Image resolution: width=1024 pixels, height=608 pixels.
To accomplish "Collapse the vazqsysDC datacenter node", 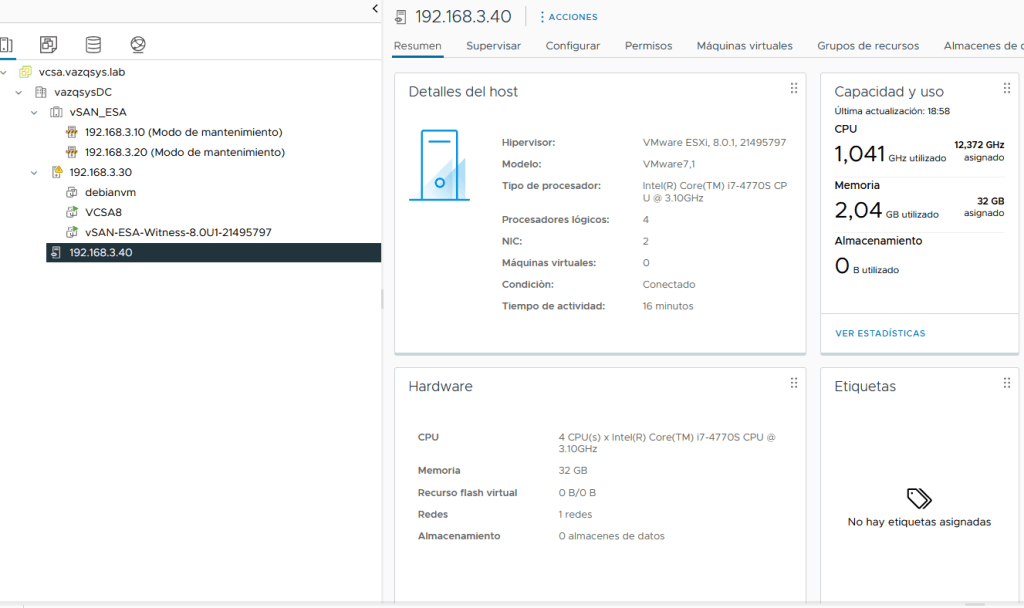I will click(19, 92).
